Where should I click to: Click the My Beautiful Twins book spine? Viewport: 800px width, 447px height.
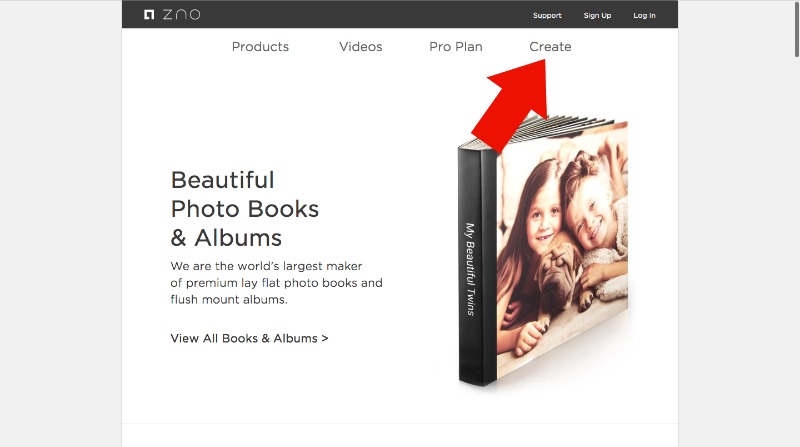(x=477, y=265)
